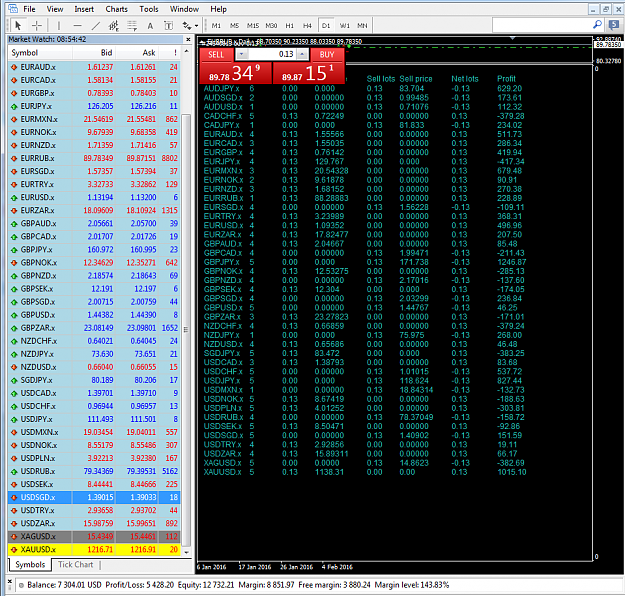625x596 pixels.
Task: Click the connection status icon near Balance
Action: [x=22, y=585]
